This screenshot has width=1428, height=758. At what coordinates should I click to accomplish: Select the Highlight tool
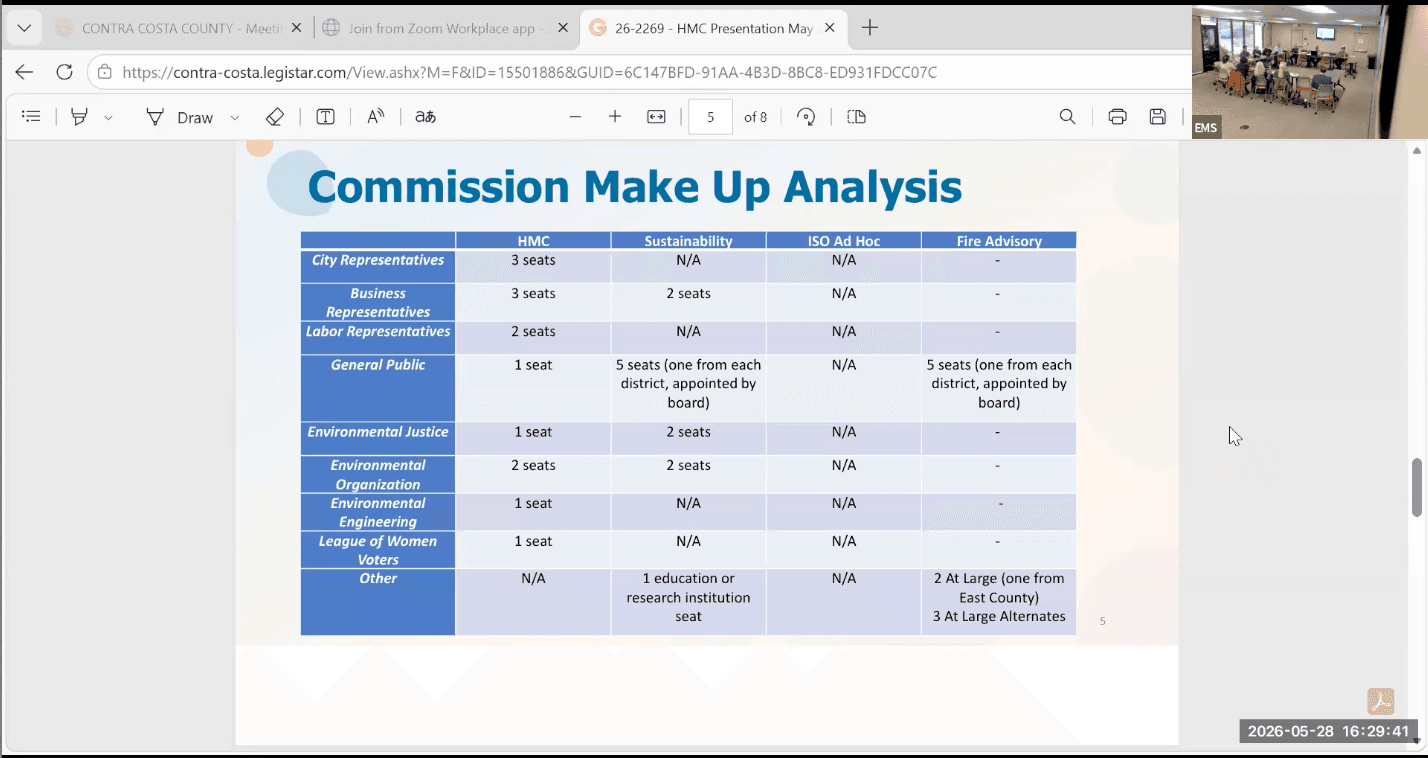(x=79, y=117)
